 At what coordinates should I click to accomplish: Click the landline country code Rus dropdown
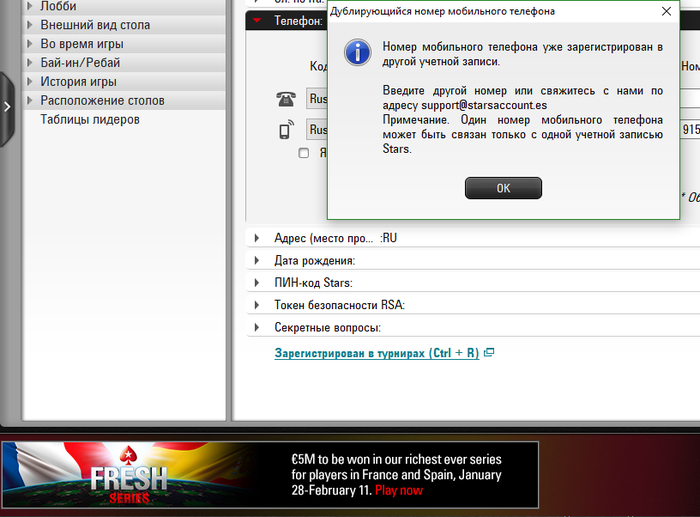[x=317, y=98]
